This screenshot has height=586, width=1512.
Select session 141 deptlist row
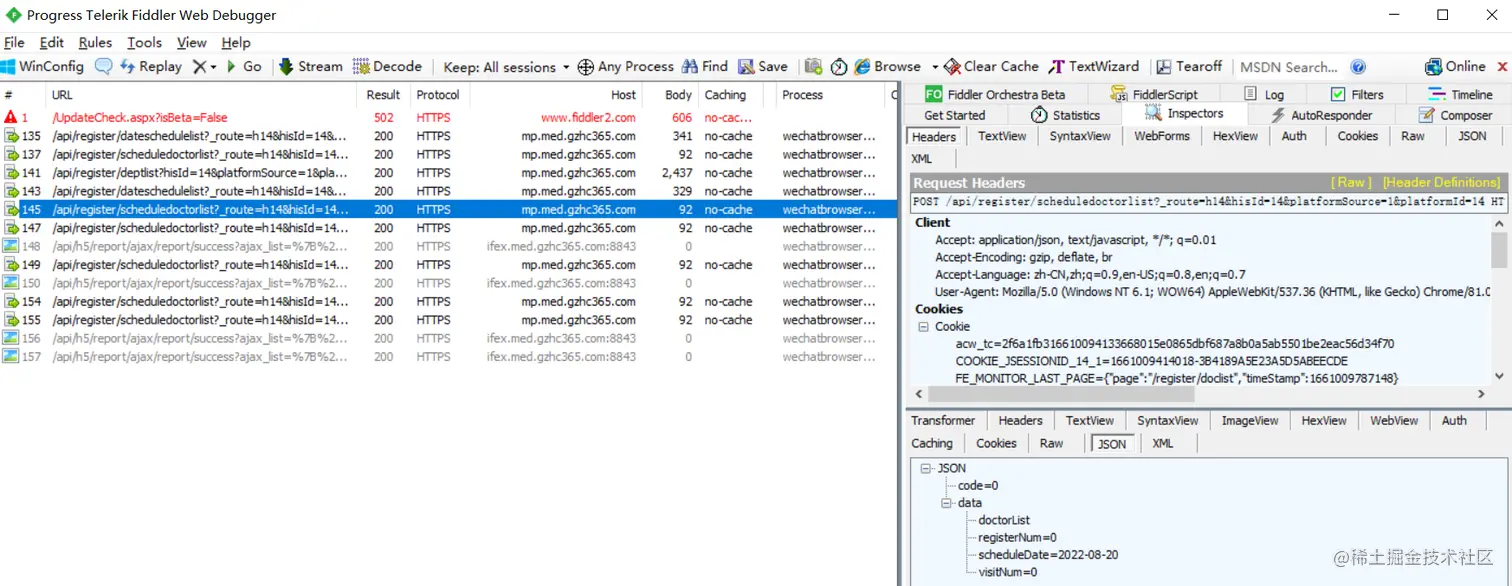pos(449,173)
